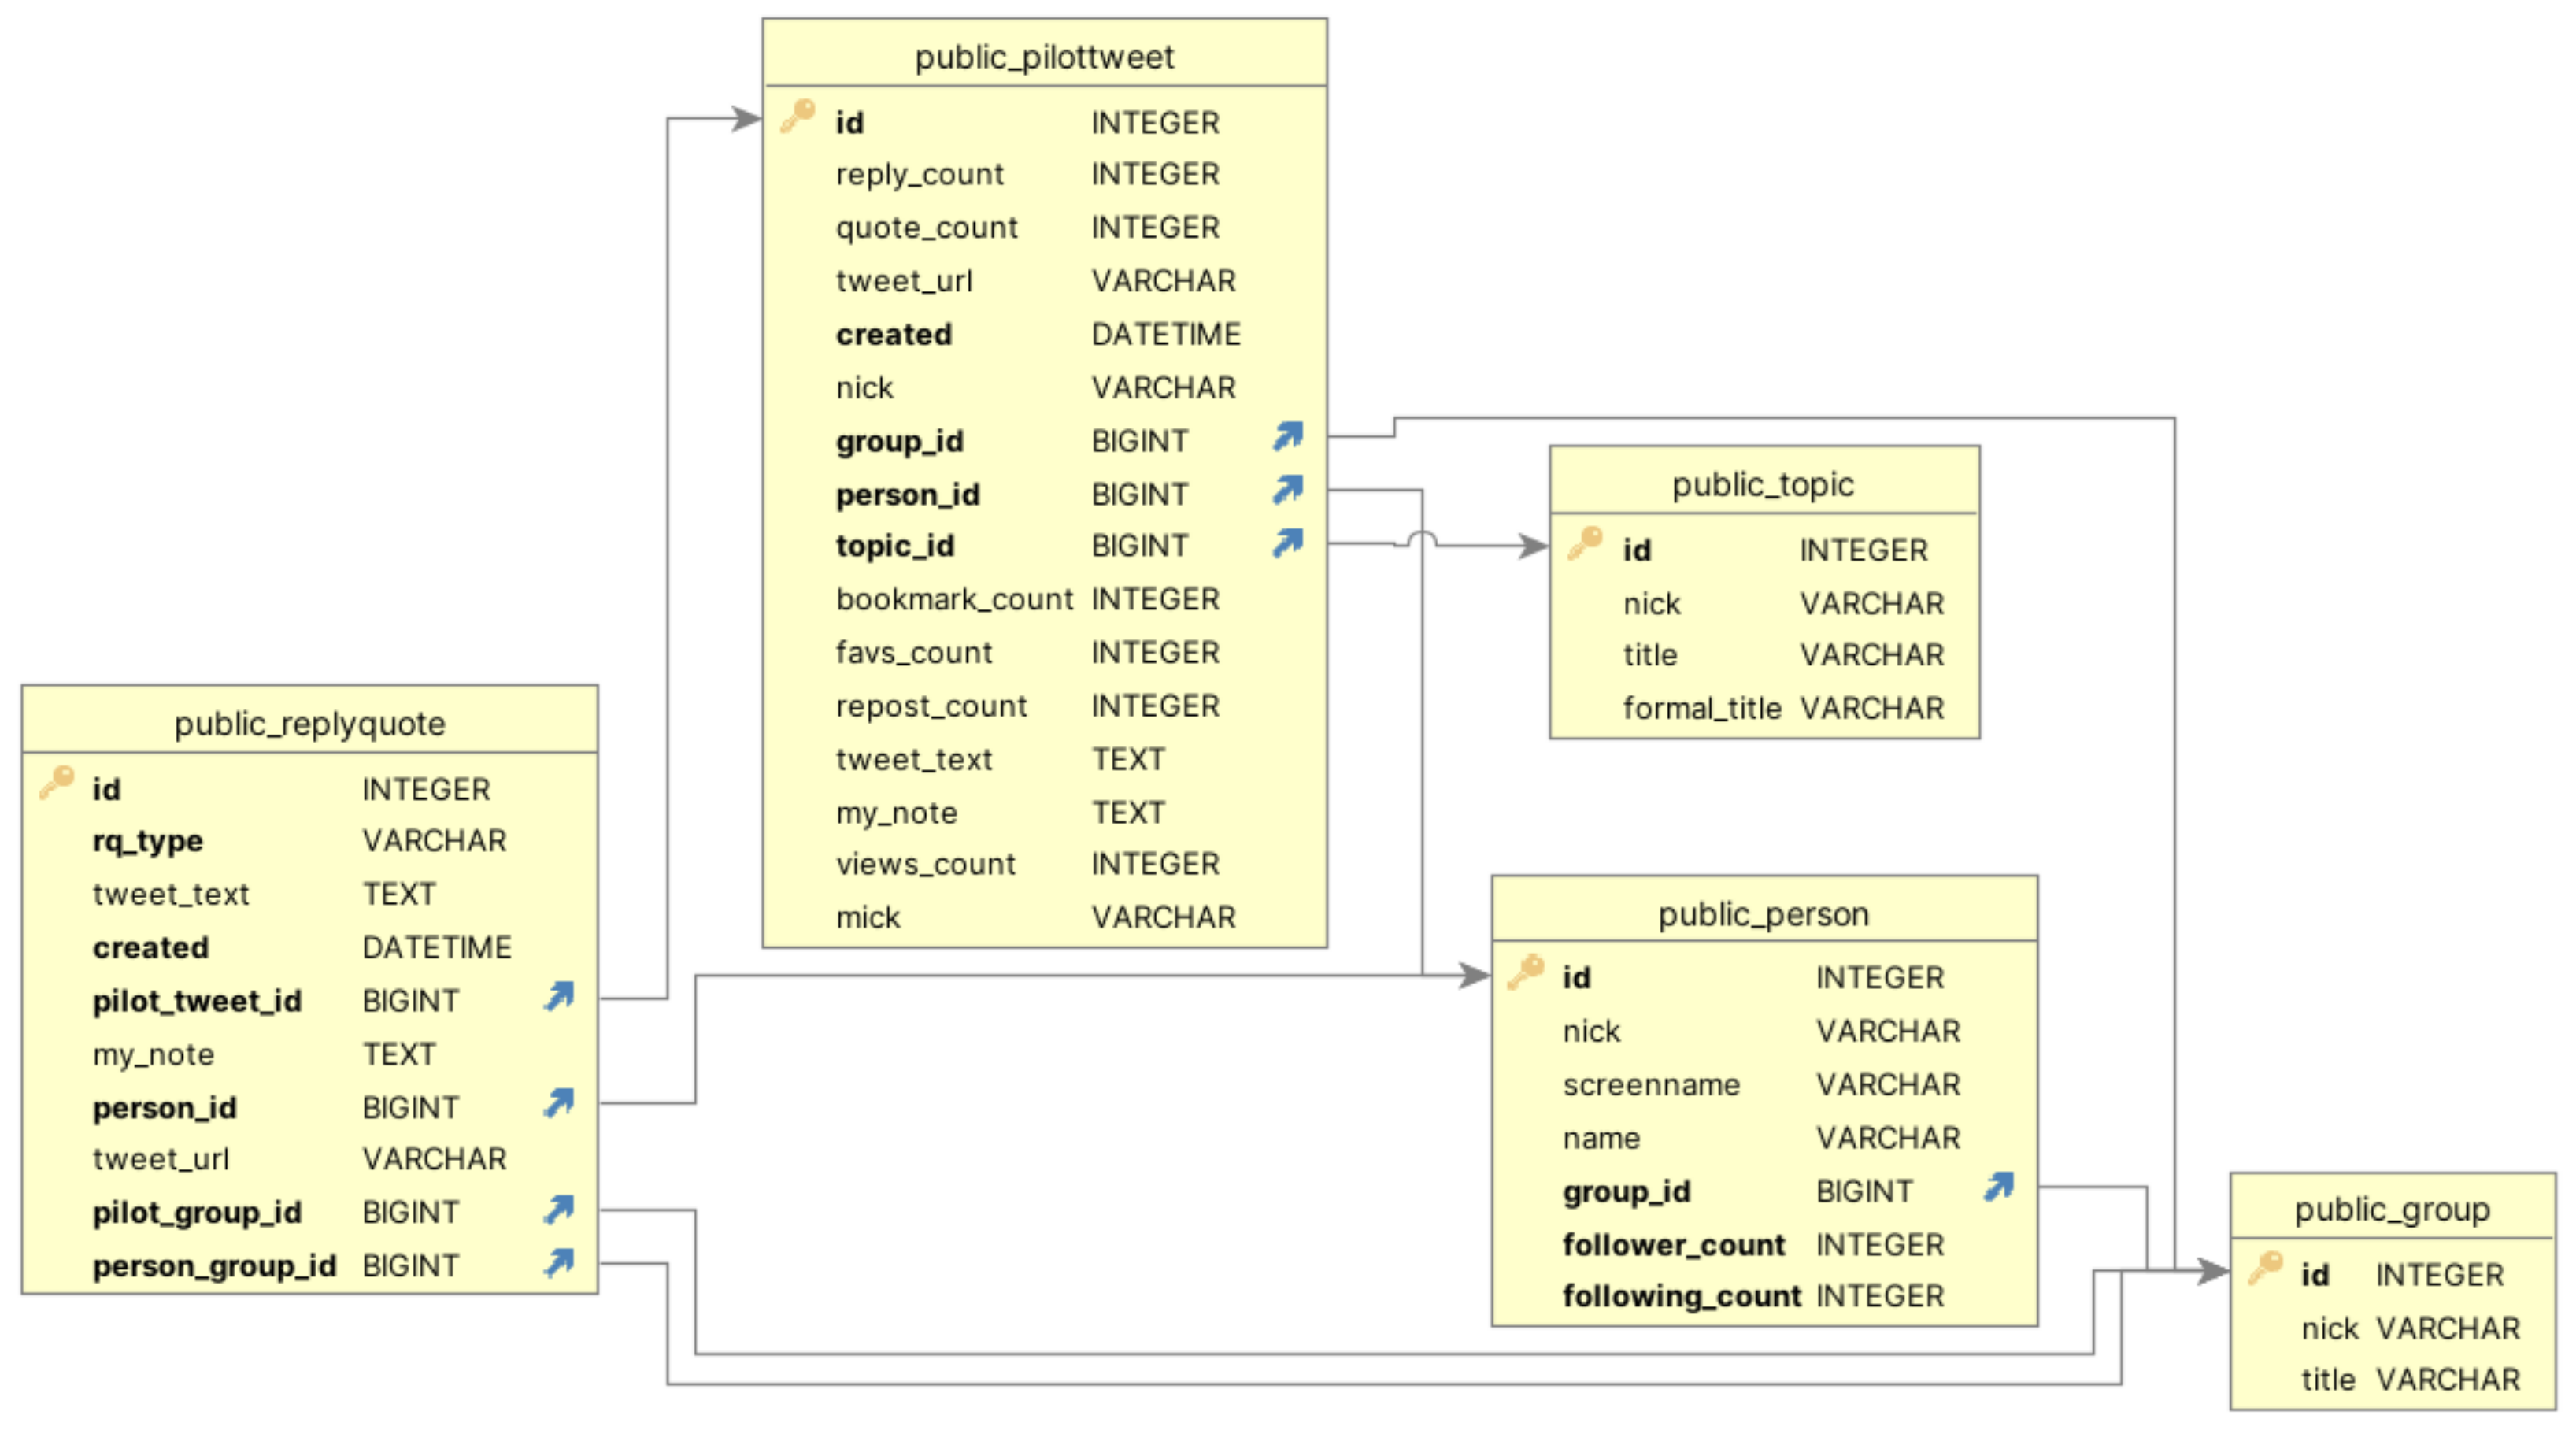The image size is (2576, 1430).
Task: Click primary key icon in public_replyquote table
Action: pyautogui.click(x=57, y=782)
